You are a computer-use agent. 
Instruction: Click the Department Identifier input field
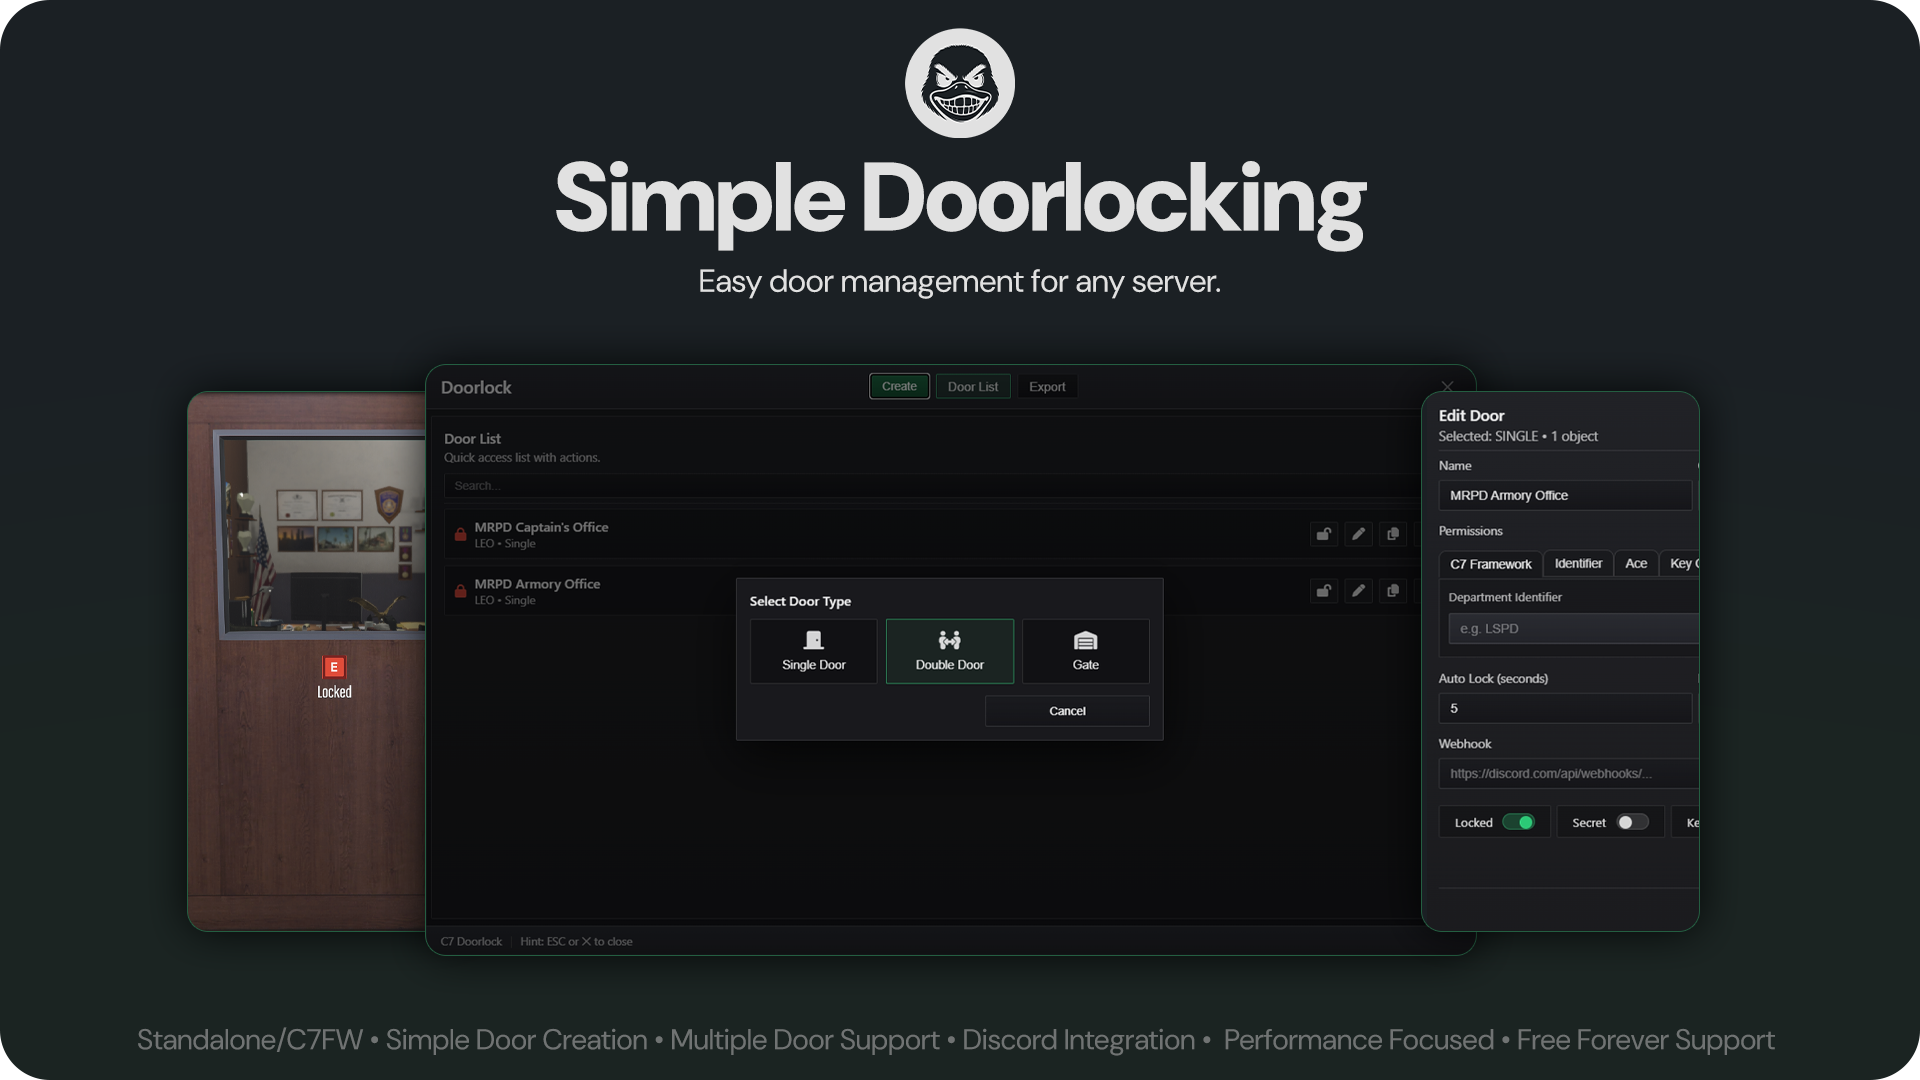1573,628
